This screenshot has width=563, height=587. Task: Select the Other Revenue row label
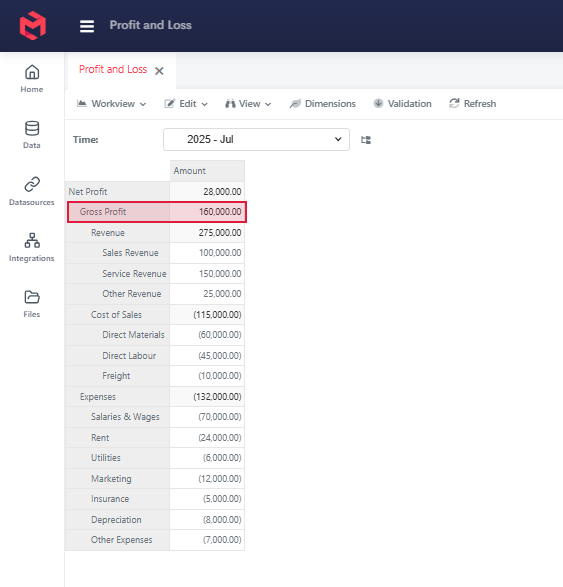point(118,294)
